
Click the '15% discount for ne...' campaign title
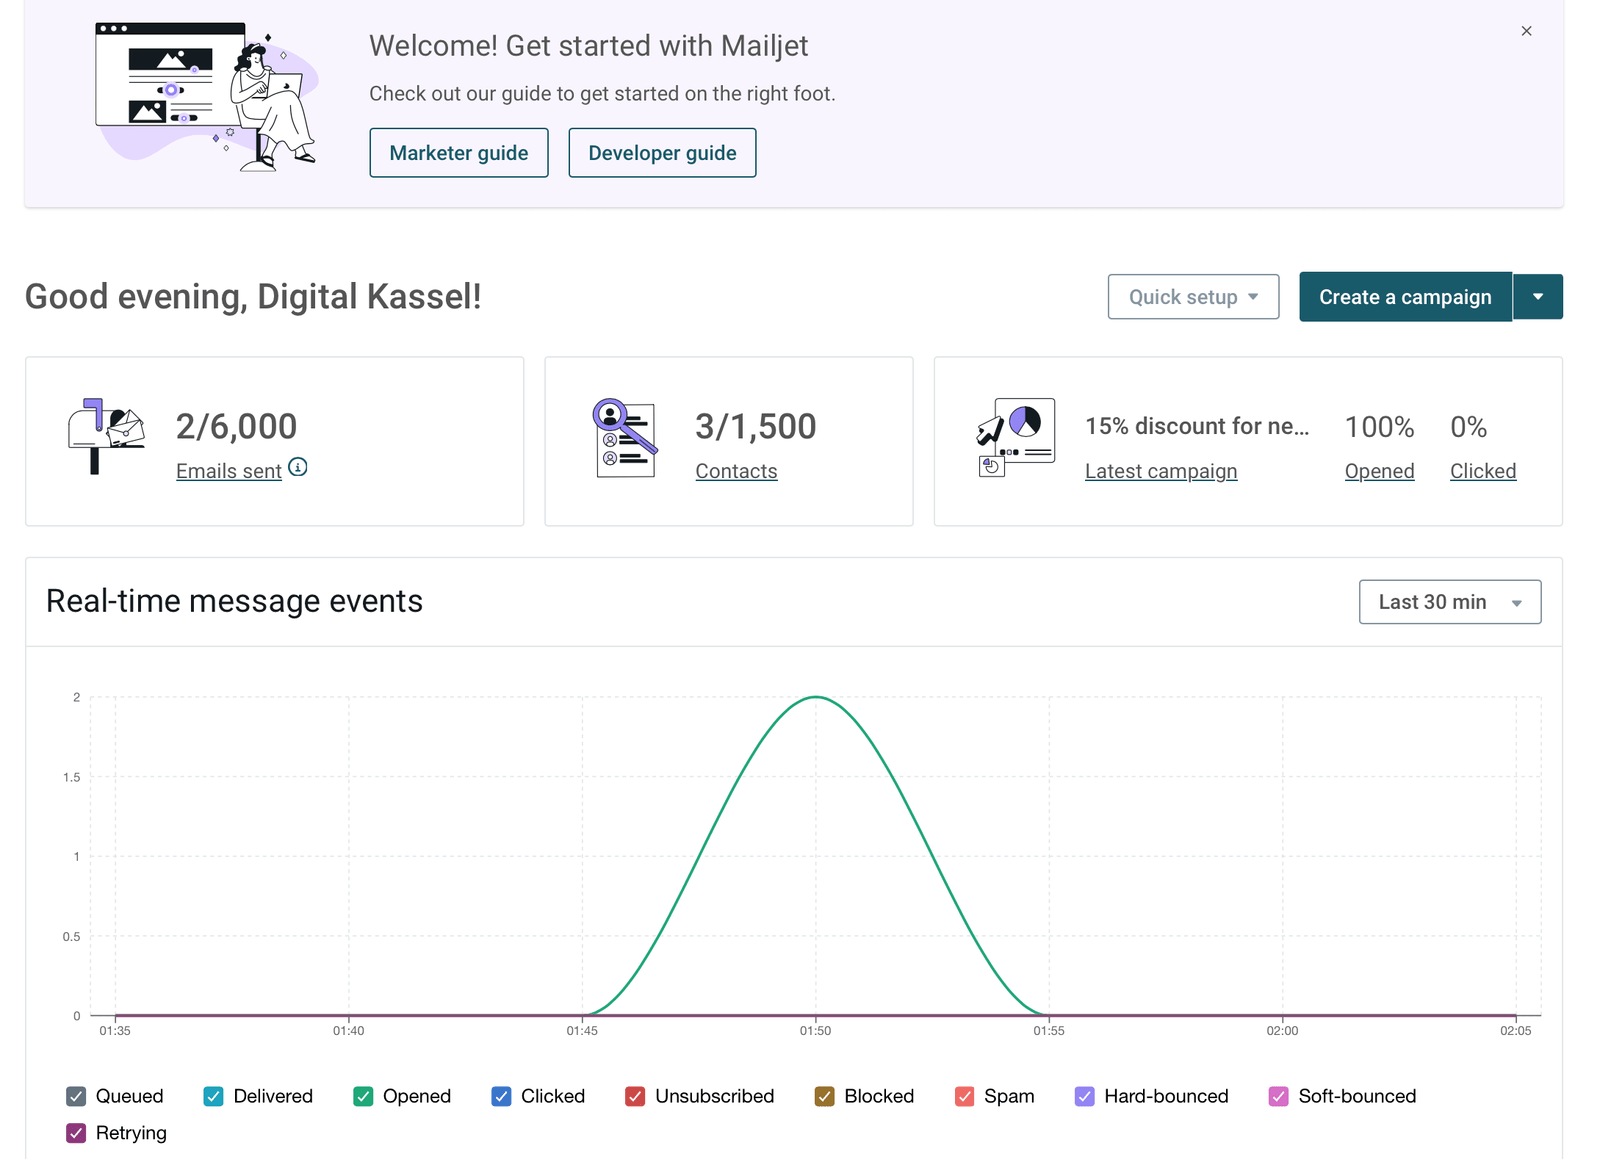(1197, 426)
